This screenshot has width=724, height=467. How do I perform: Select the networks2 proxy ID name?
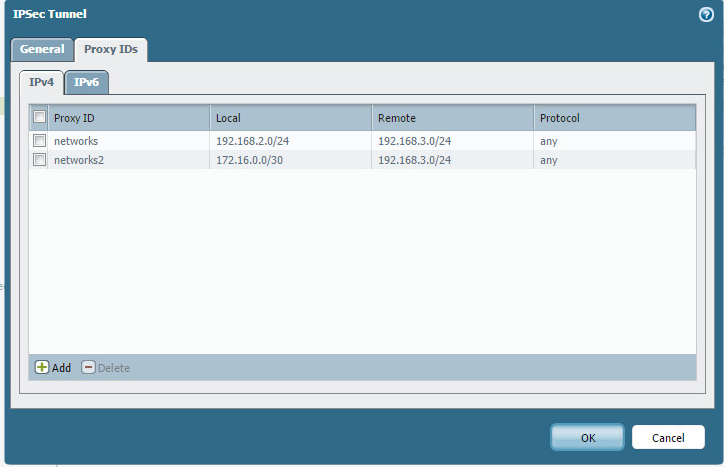point(79,160)
